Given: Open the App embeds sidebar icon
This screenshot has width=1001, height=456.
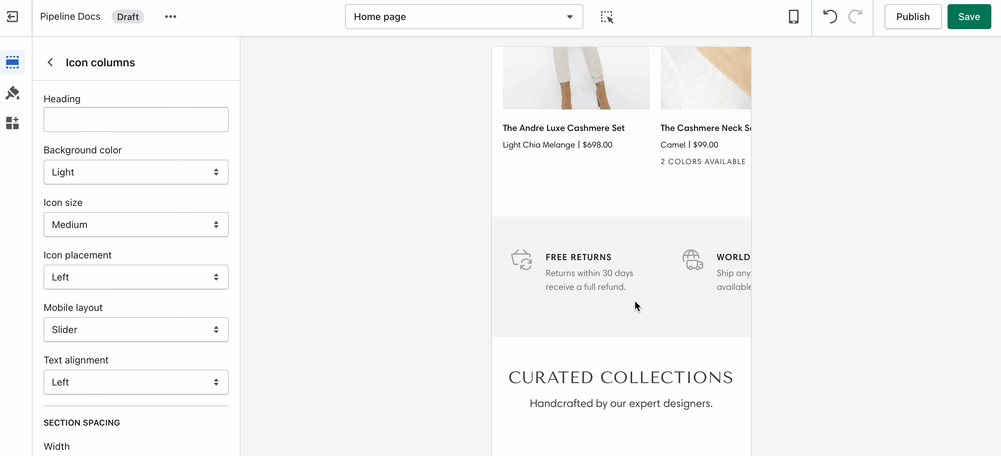Looking at the screenshot, I should [x=13, y=123].
